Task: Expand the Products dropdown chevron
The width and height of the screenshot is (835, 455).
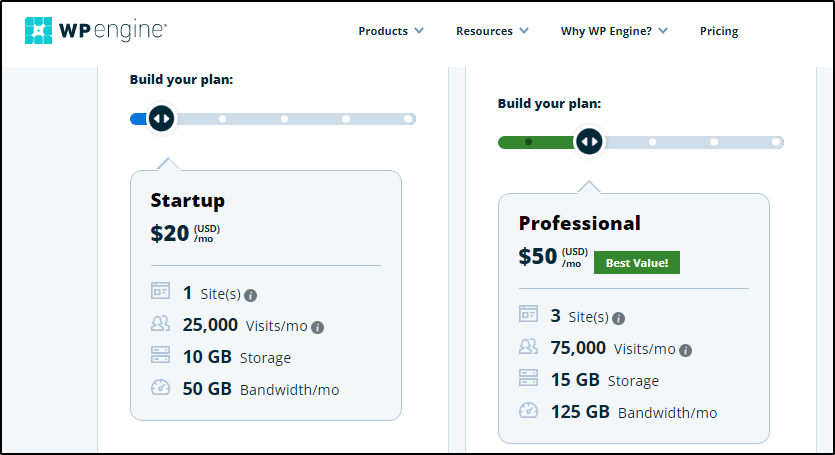Action: (x=419, y=31)
